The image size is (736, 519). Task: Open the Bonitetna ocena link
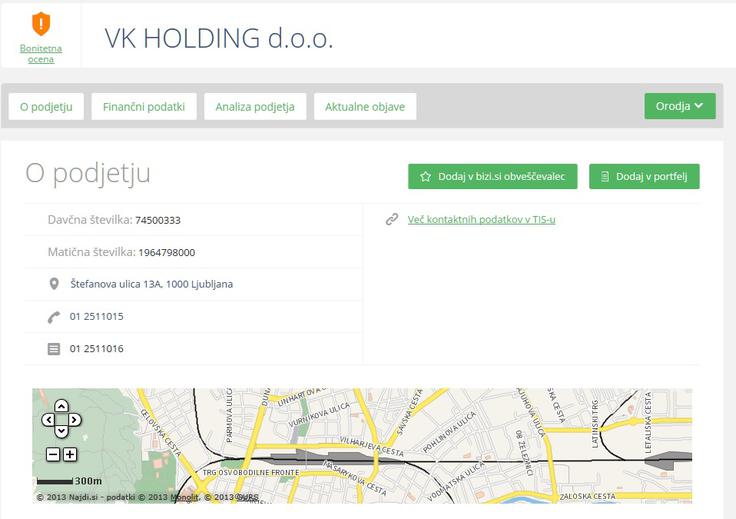[41, 53]
